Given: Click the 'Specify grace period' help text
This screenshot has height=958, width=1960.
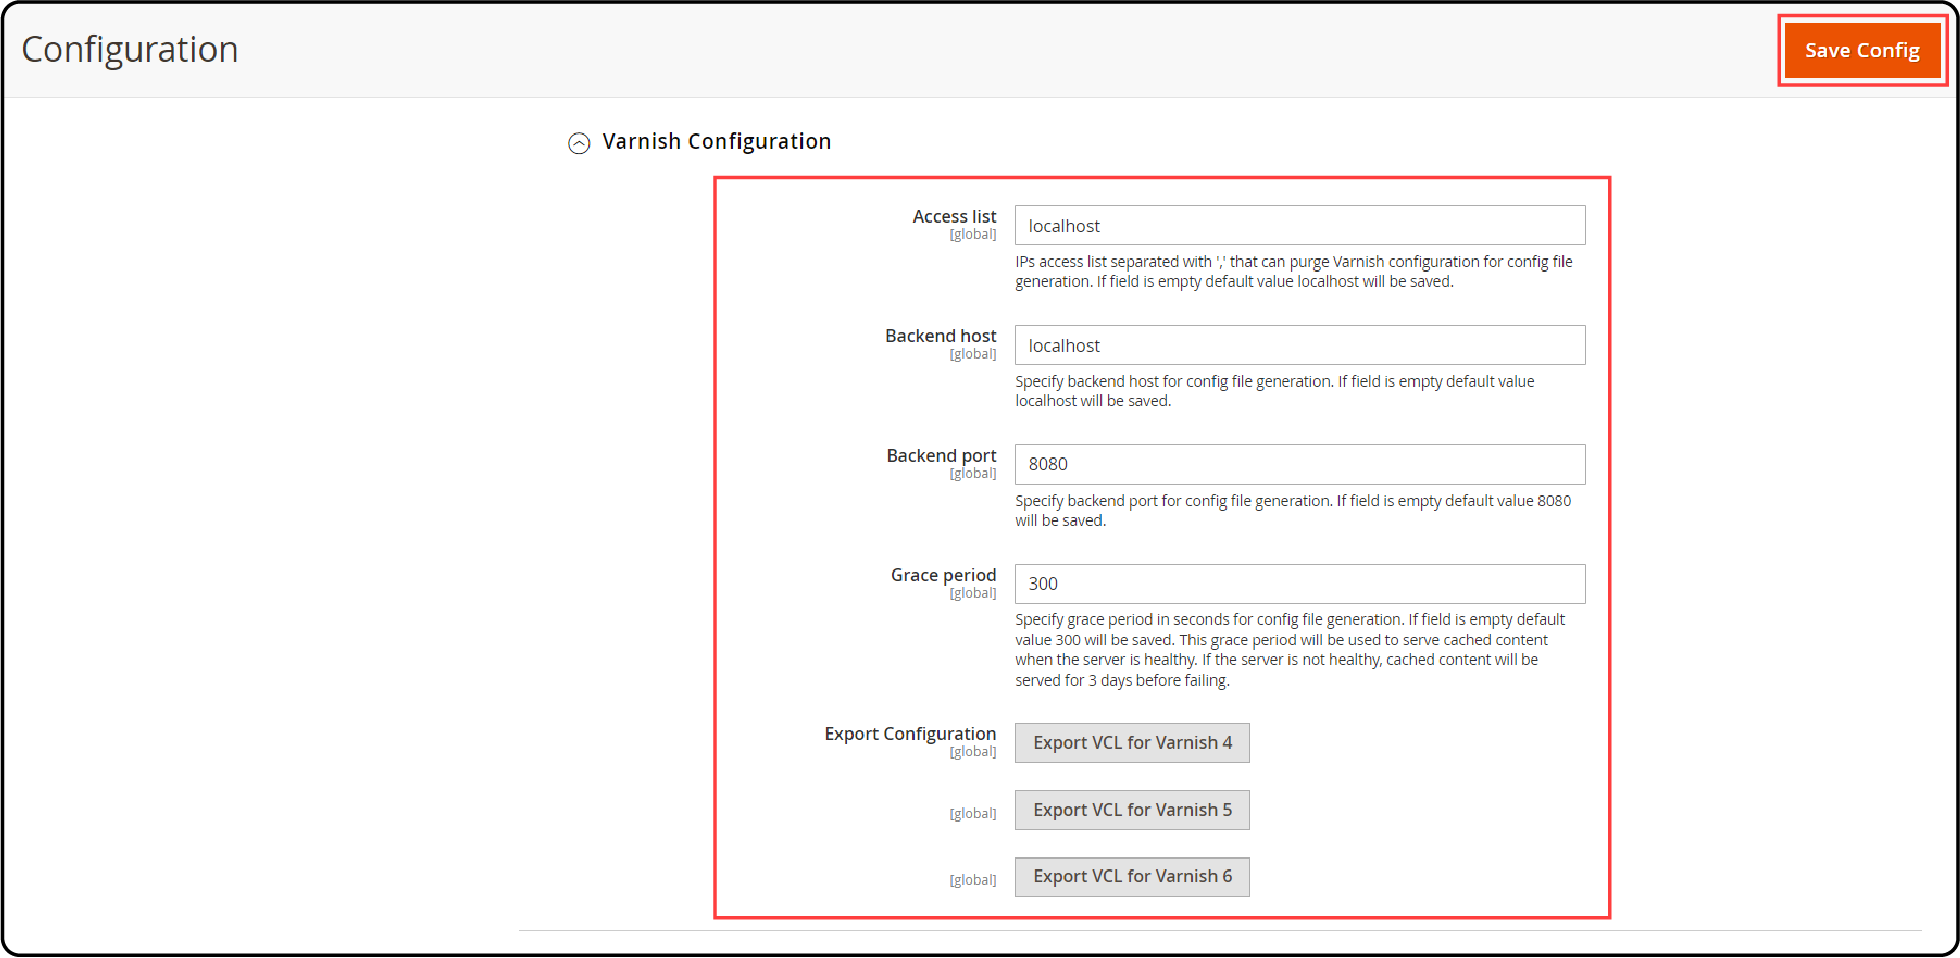Looking at the screenshot, I should [1290, 650].
